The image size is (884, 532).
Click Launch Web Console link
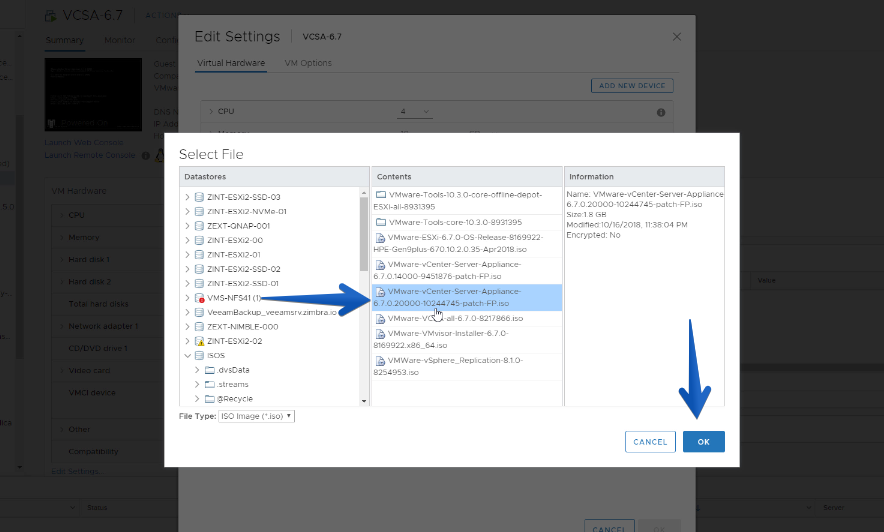coord(83,143)
